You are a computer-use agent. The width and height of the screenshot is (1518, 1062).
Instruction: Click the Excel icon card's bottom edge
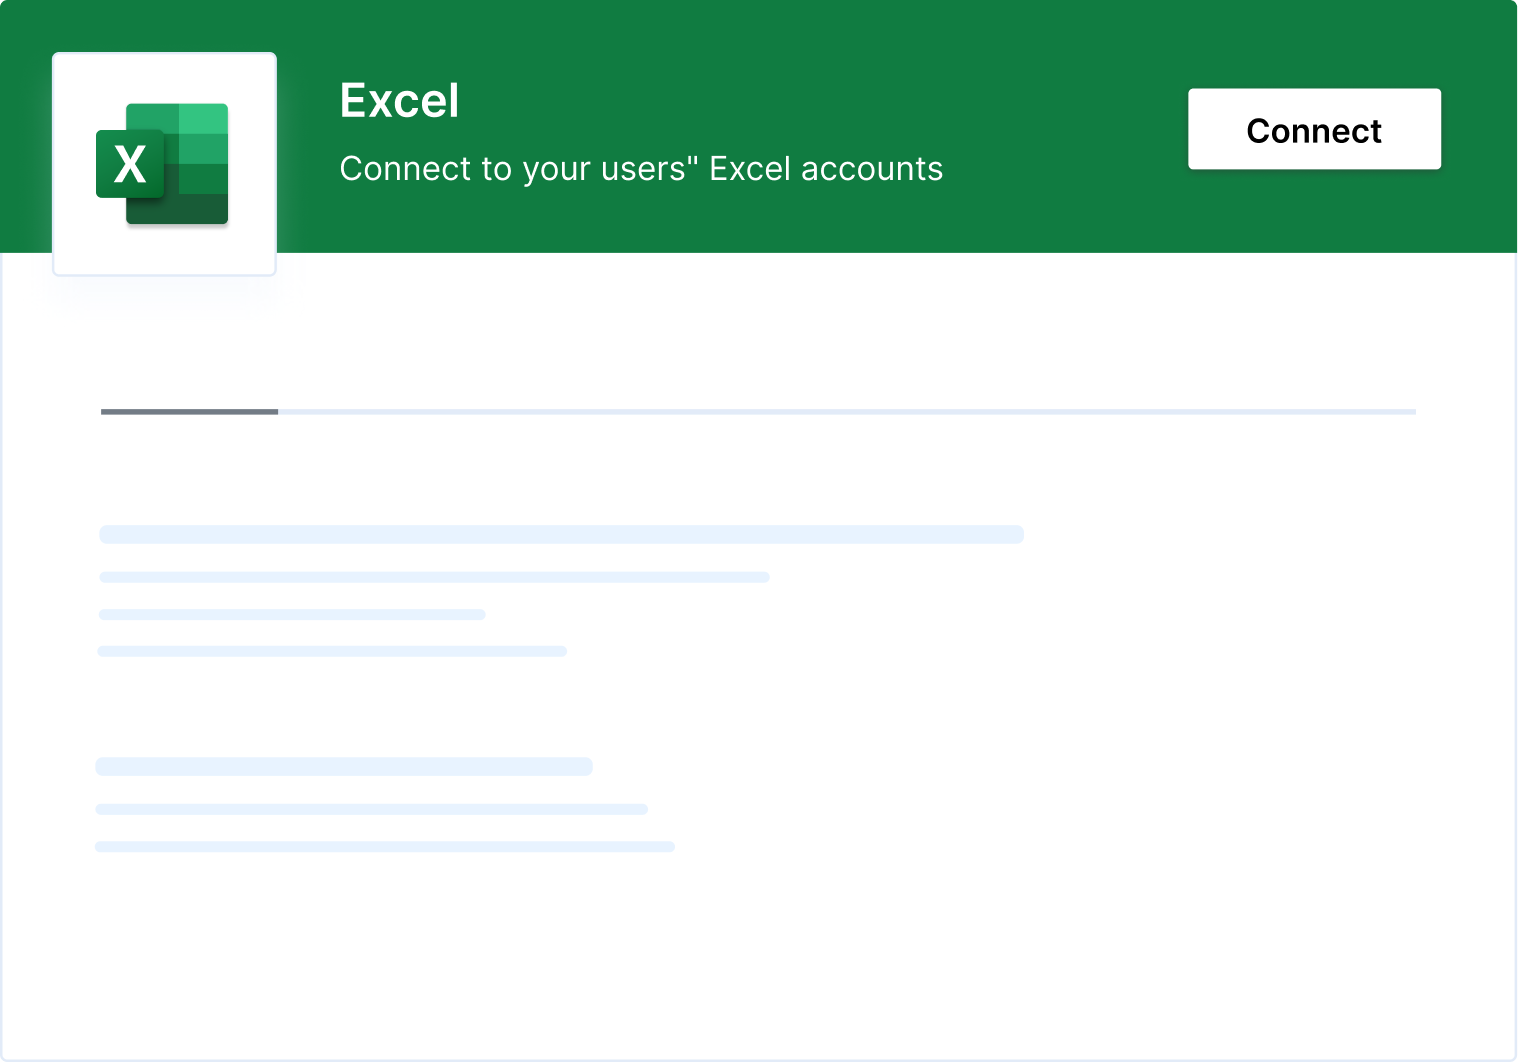[163, 272]
